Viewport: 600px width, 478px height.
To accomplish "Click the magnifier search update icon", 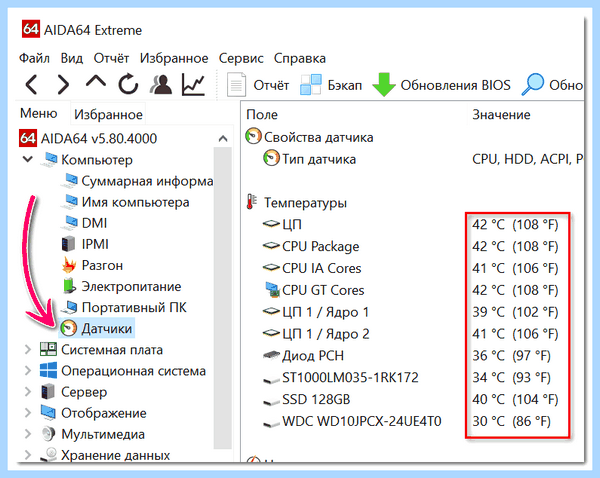I will [x=533, y=85].
